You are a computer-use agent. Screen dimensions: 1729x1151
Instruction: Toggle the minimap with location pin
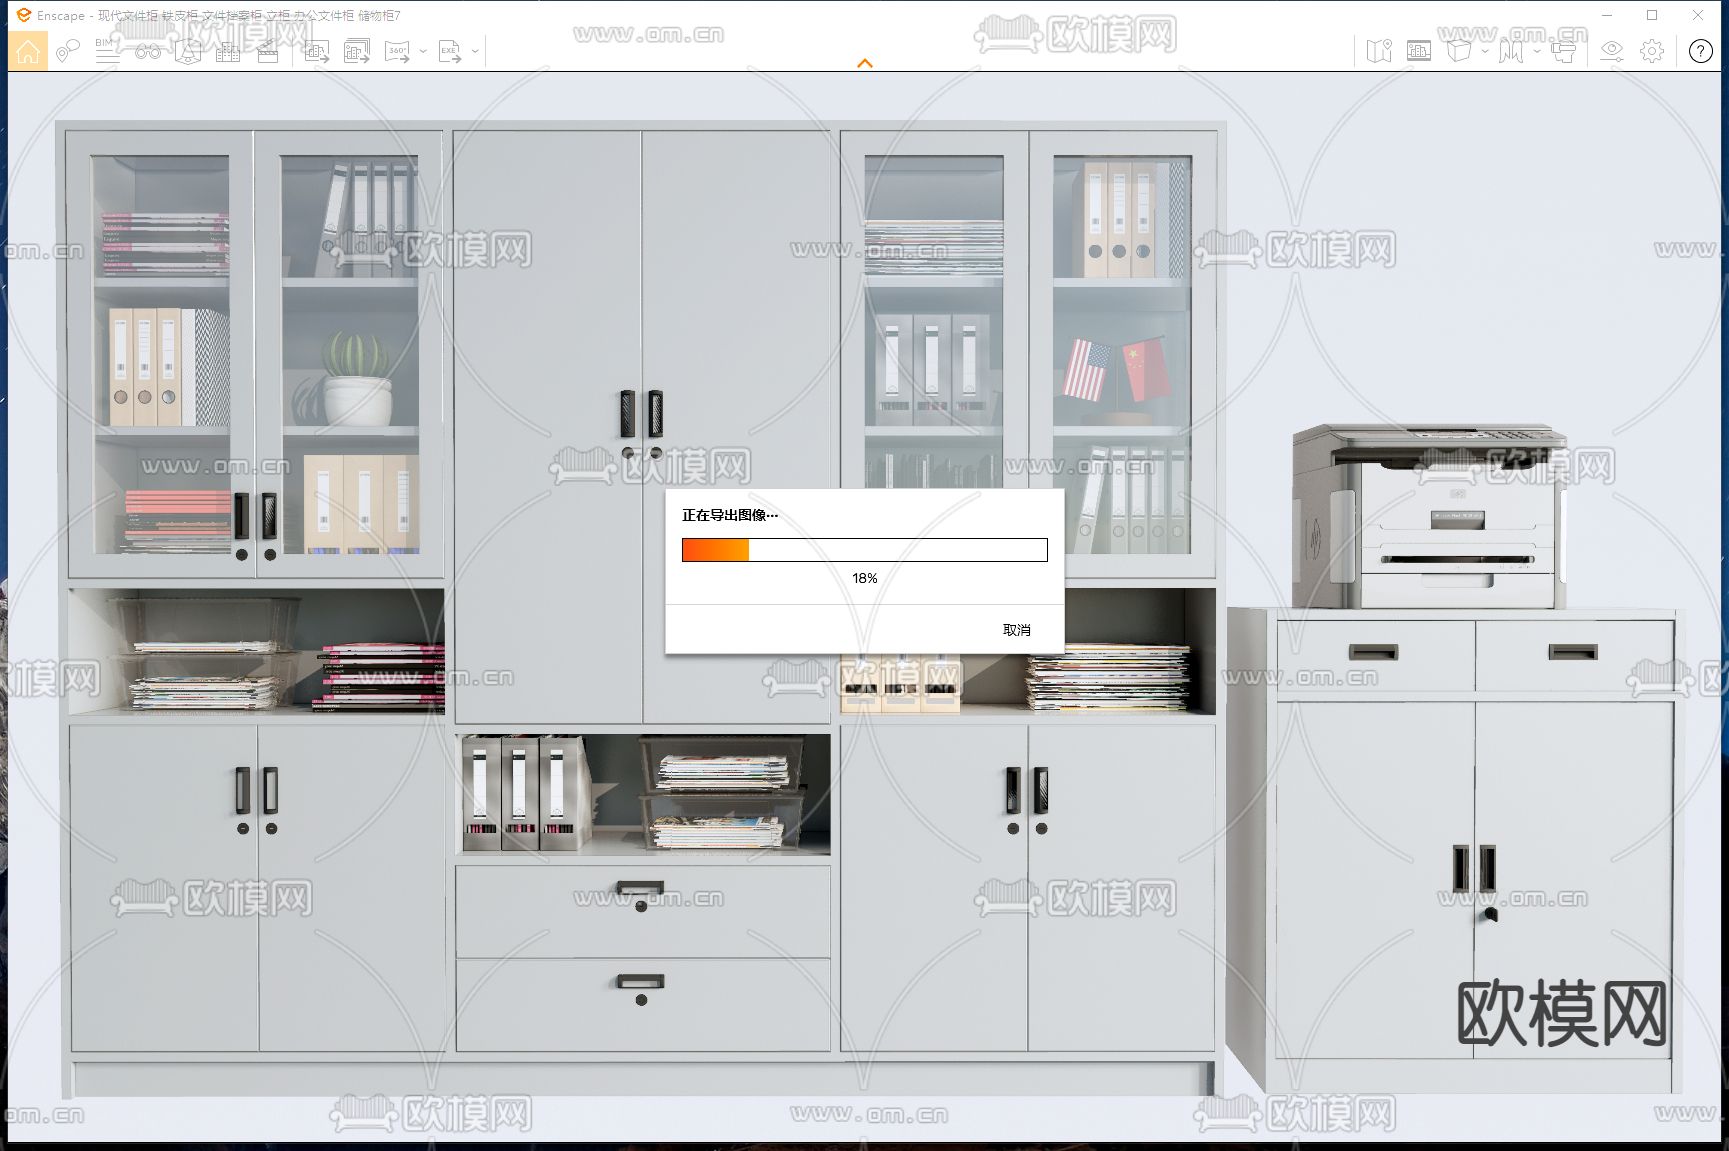point(1379,51)
